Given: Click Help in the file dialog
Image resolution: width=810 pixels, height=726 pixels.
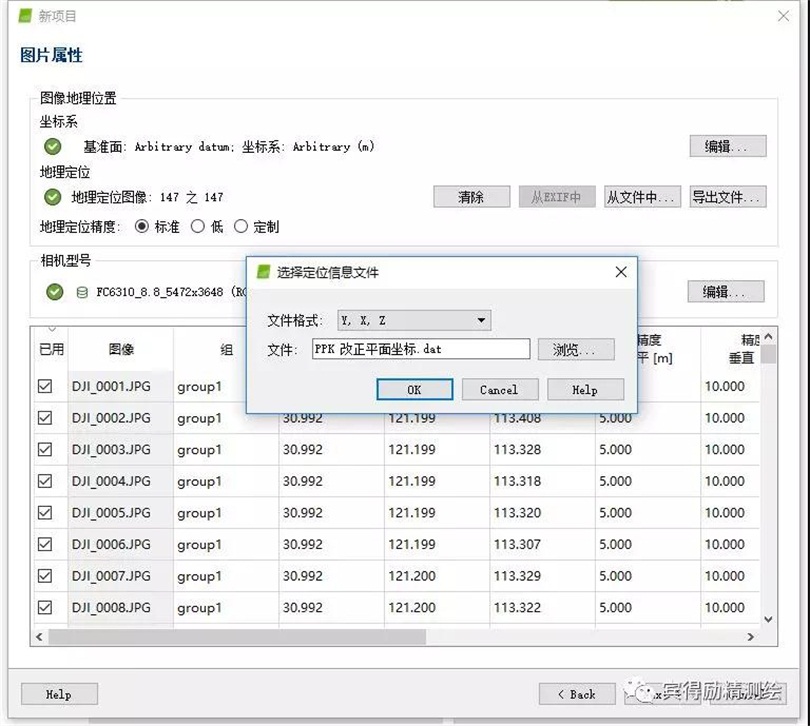Looking at the screenshot, I should 585,390.
